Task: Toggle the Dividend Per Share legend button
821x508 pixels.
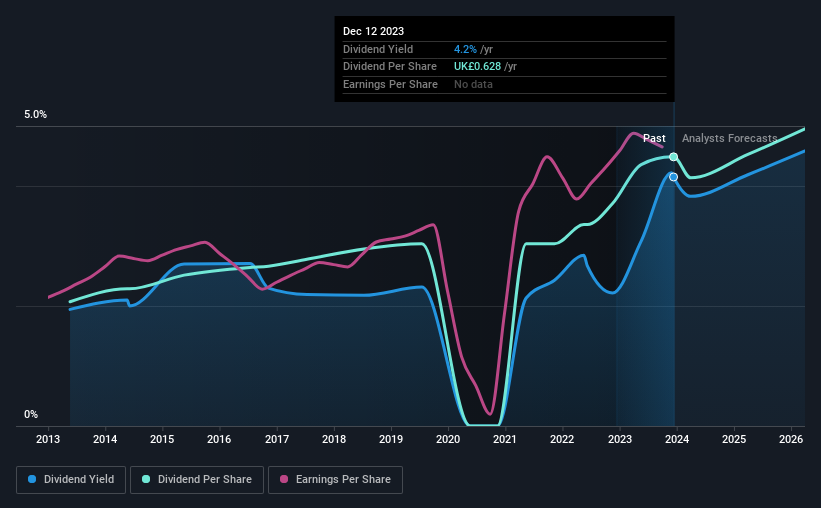Action: pos(197,480)
